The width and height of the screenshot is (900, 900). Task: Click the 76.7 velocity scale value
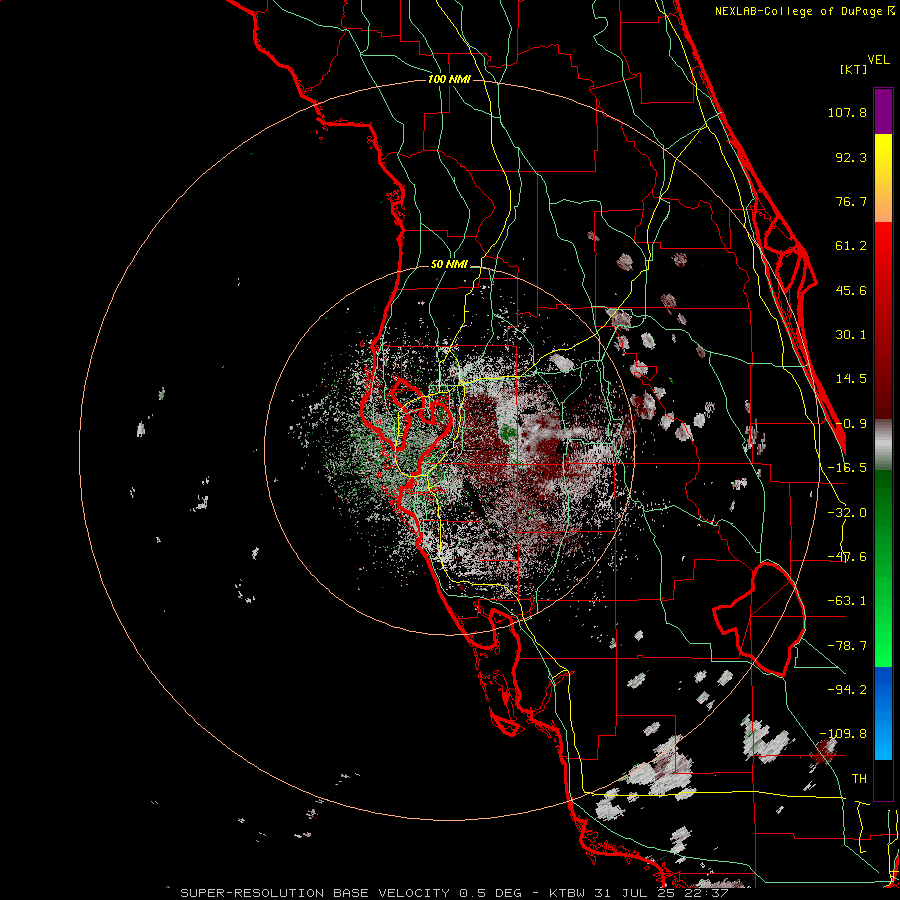click(x=851, y=201)
